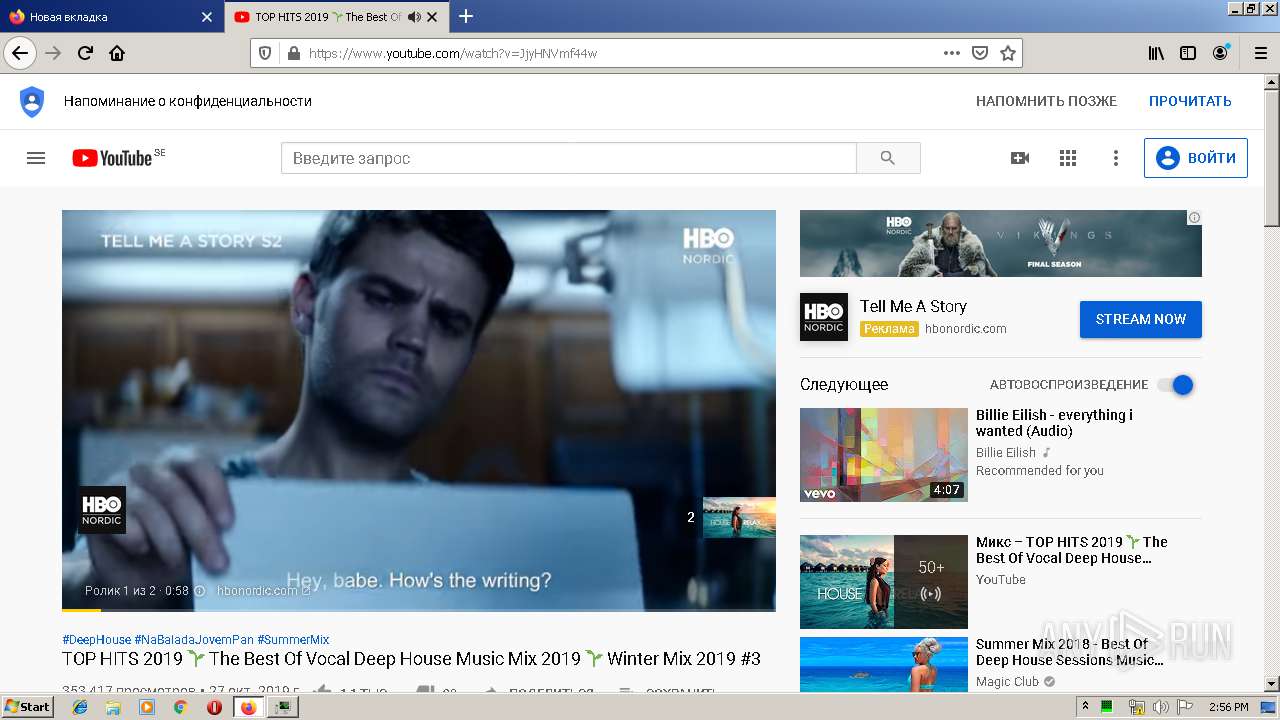Open a new tab with plus button
The height and width of the screenshot is (720, 1280).
point(466,16)
